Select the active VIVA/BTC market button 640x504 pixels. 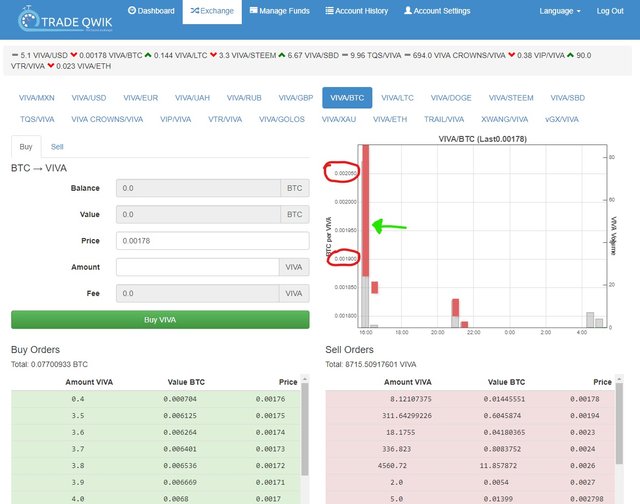347,98
